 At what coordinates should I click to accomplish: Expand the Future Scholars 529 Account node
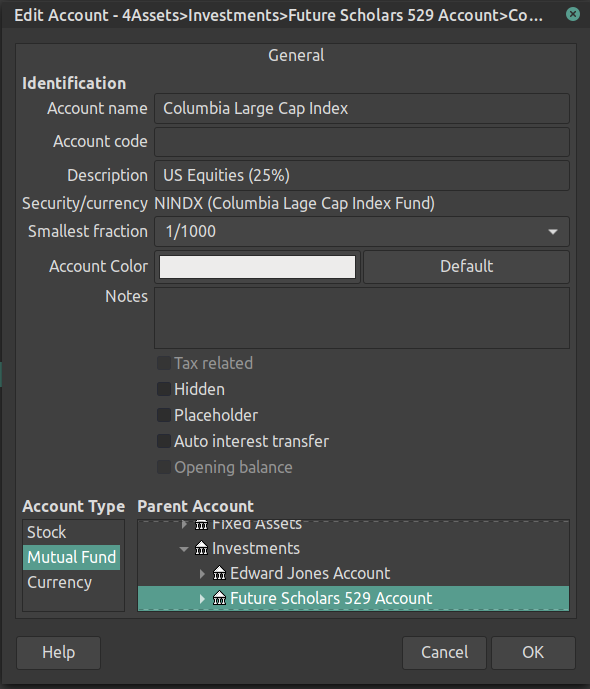pyautogui.click(x=202, y=598)
